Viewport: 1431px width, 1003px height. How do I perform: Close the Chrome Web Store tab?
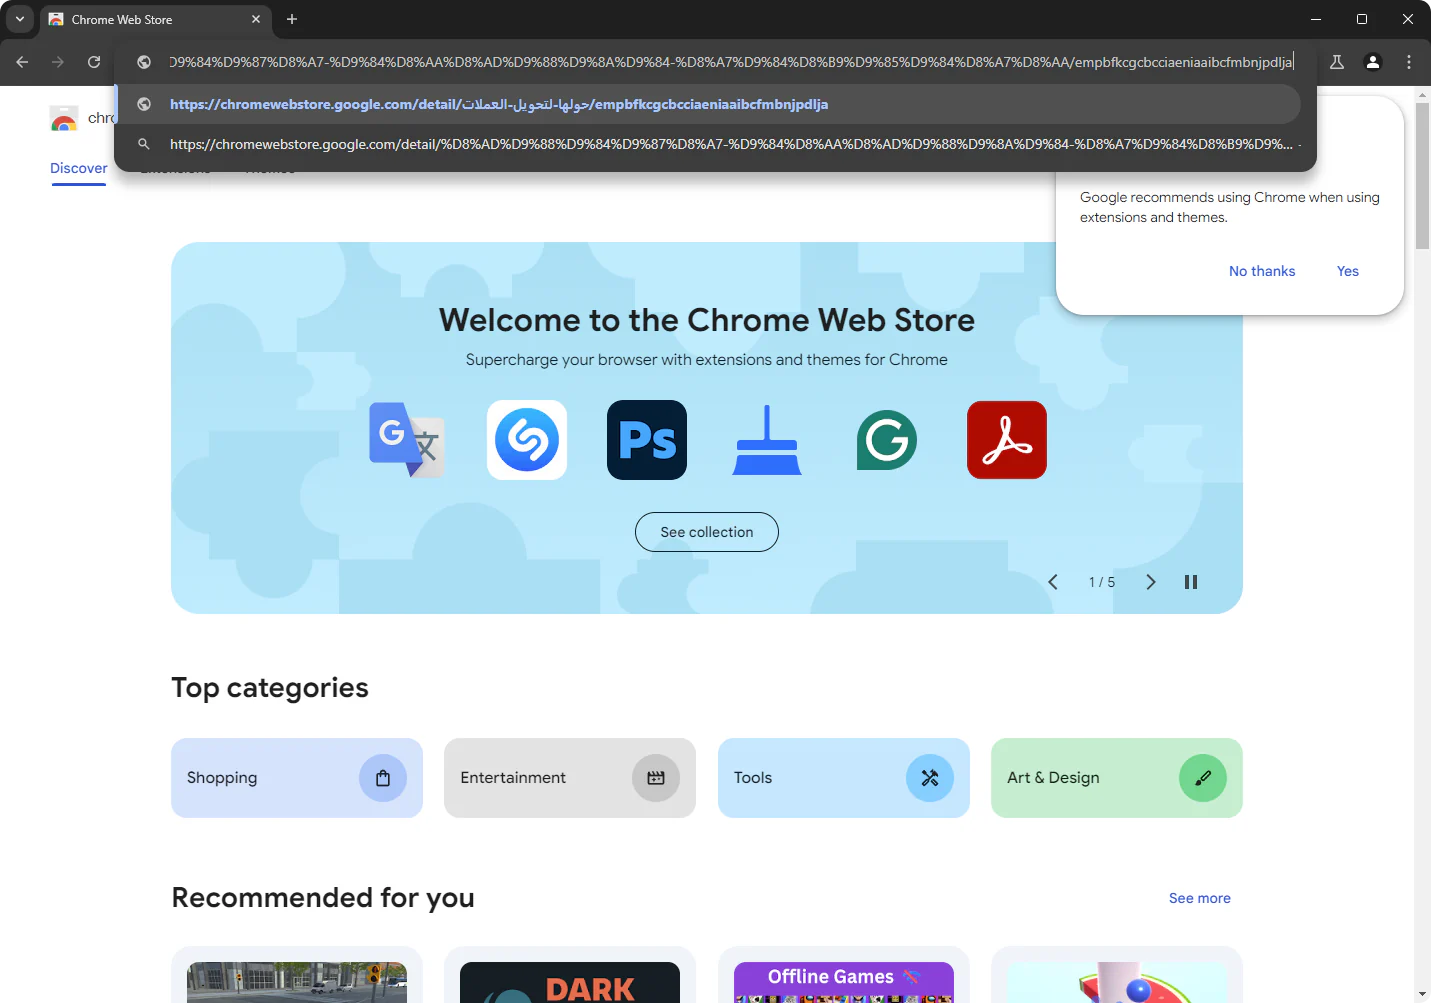tap(256, 19)
